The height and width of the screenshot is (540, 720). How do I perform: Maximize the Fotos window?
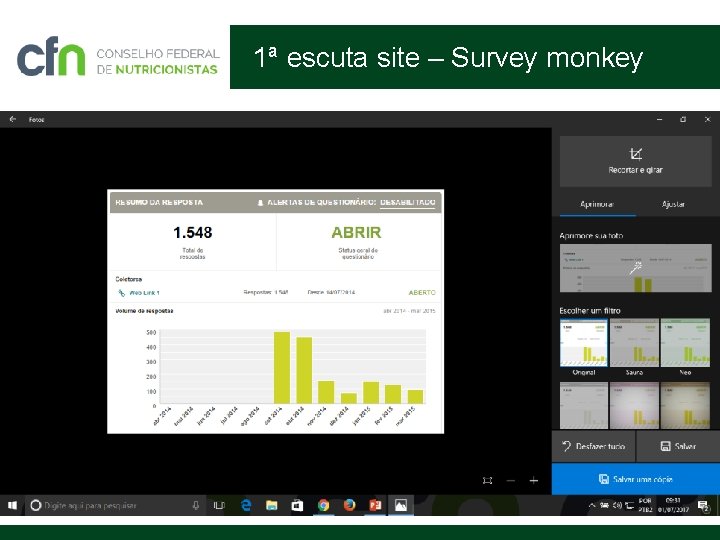tap(683, 119)
